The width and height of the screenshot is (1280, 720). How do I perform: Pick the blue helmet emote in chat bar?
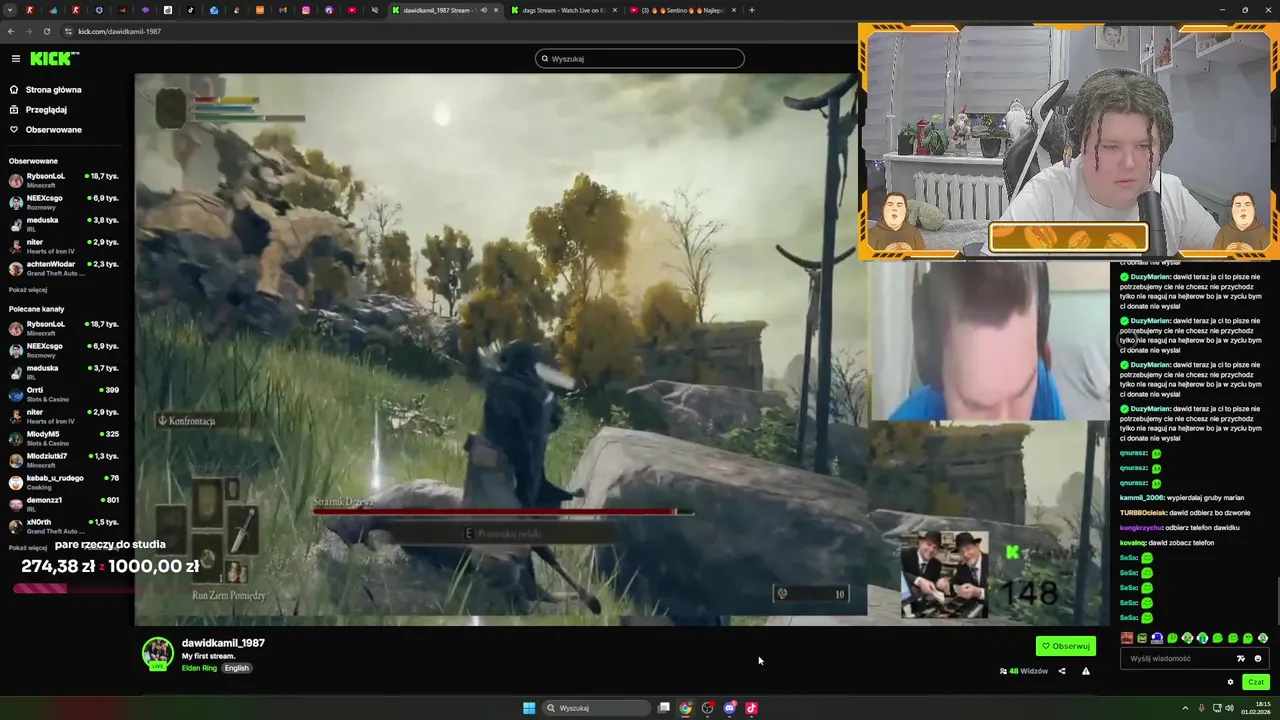click(1157, 638)
